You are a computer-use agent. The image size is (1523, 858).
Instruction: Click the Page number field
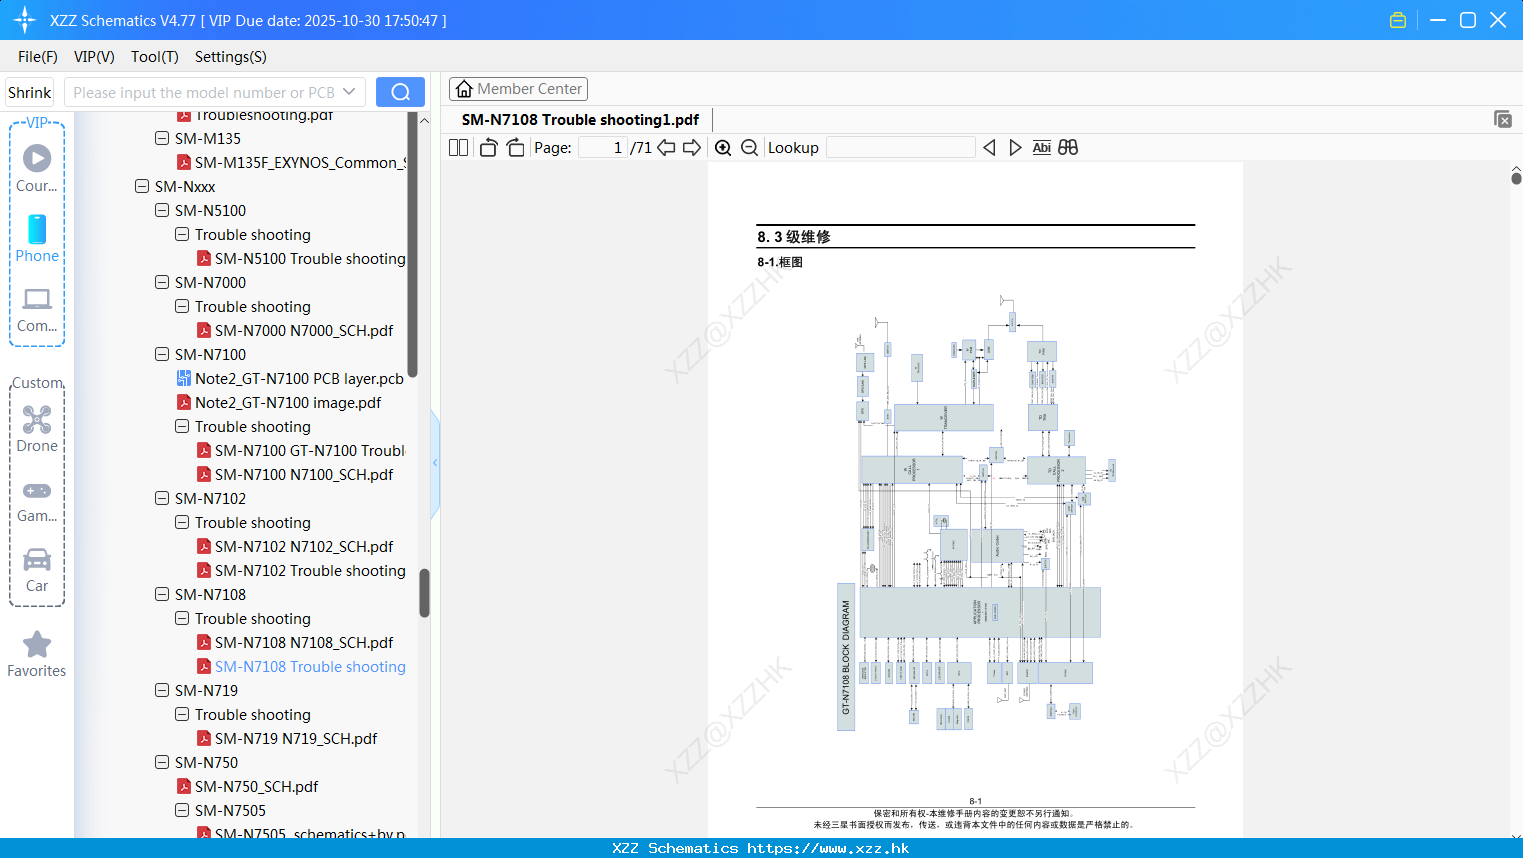[x=602, y=148]
